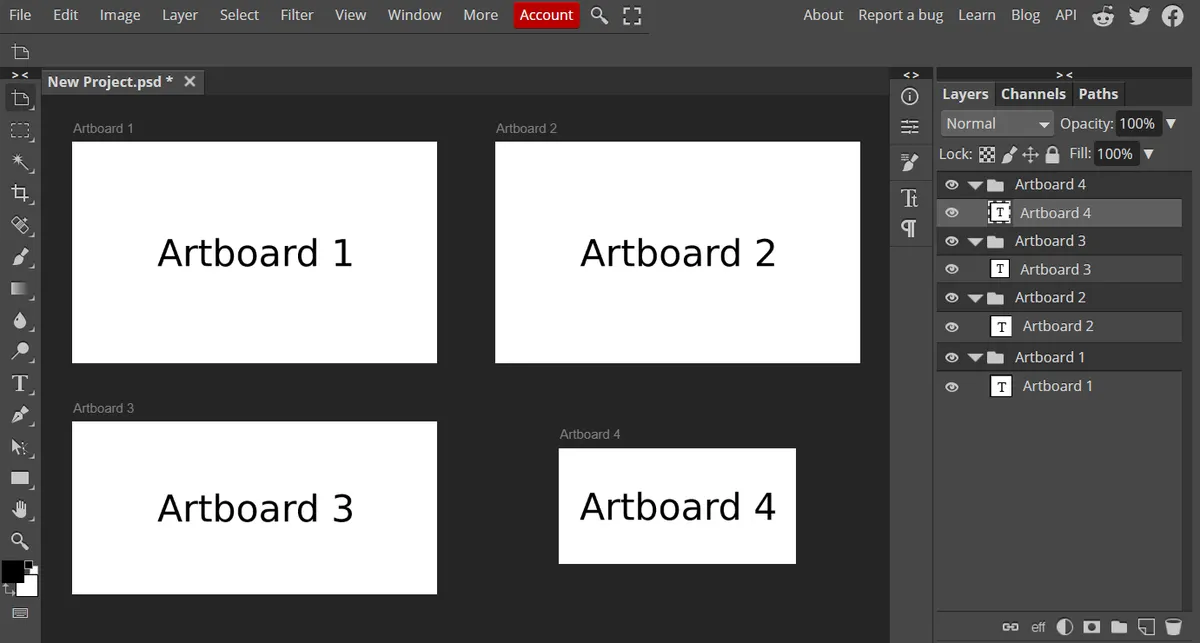Switch to the Channels tab

(x=1033, y=94)
